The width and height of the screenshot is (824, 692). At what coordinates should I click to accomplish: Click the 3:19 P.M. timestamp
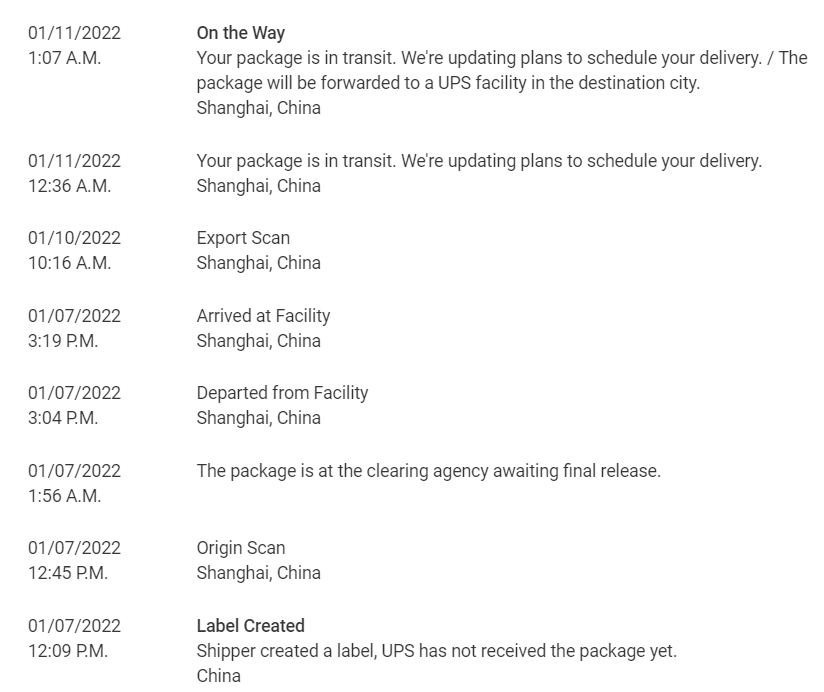62,341
